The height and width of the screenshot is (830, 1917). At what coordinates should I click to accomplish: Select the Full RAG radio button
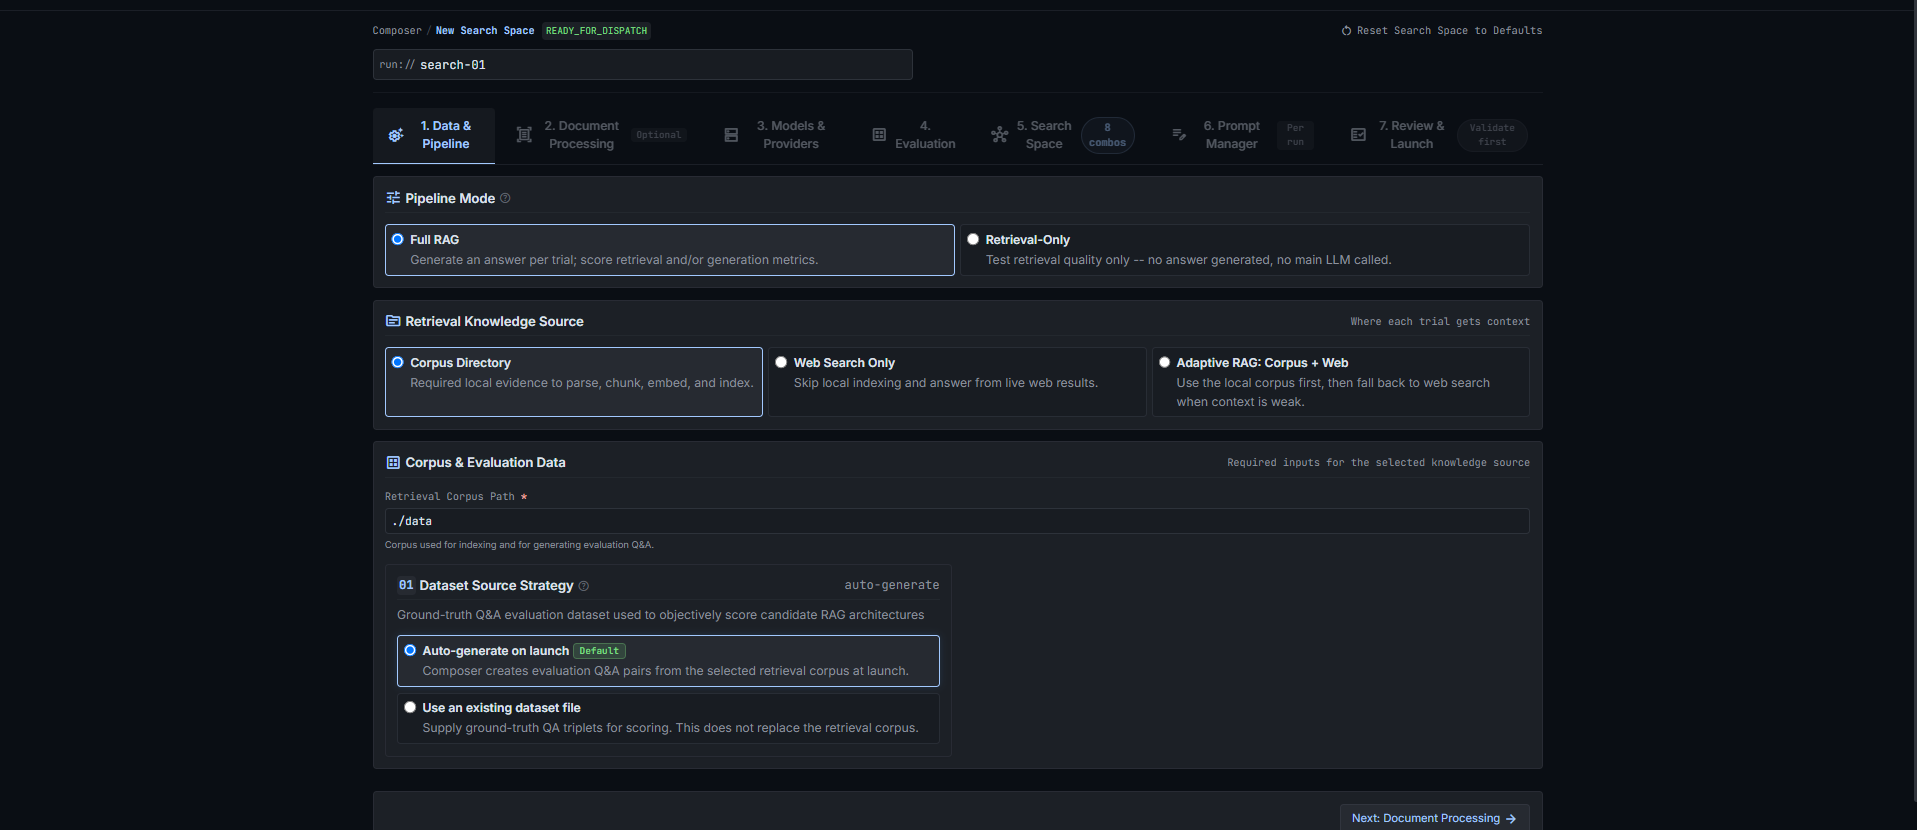[x=398, y=239]
